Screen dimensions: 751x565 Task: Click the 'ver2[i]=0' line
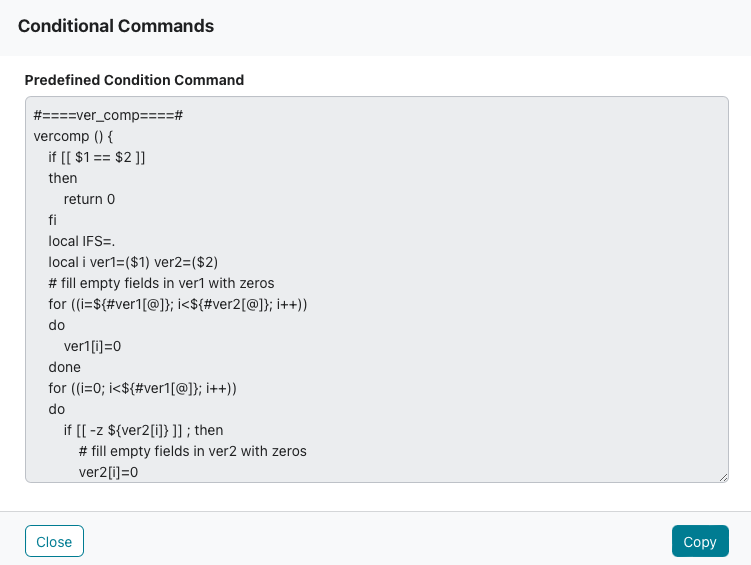[x=108, y=473]
